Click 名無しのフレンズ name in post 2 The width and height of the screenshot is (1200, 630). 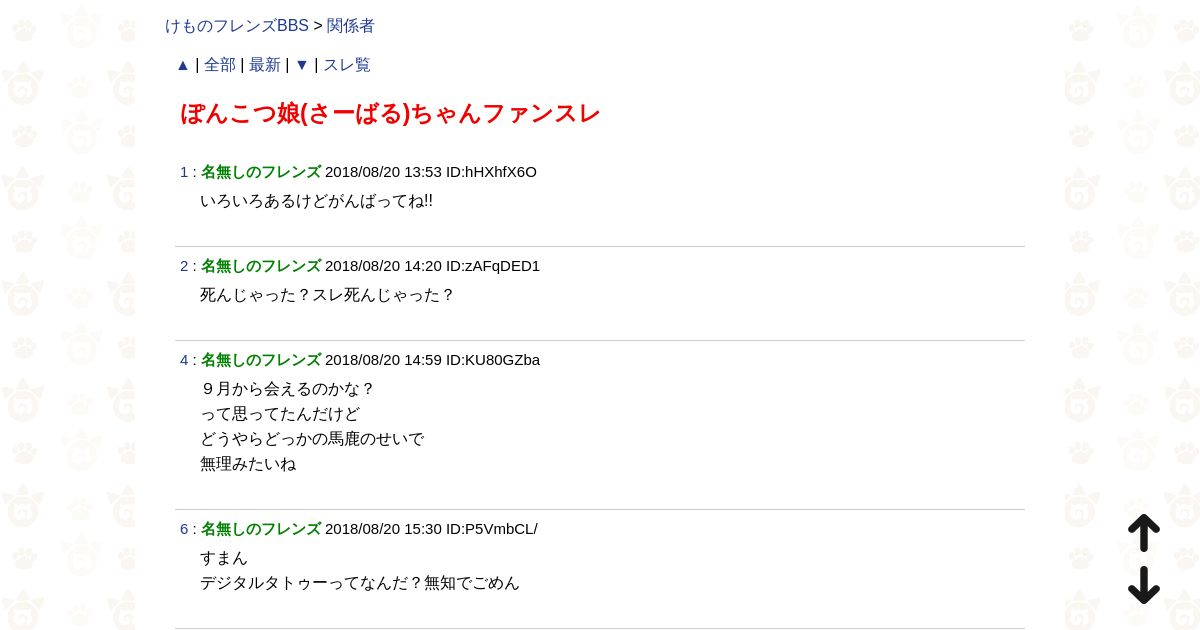click(261, 266)
